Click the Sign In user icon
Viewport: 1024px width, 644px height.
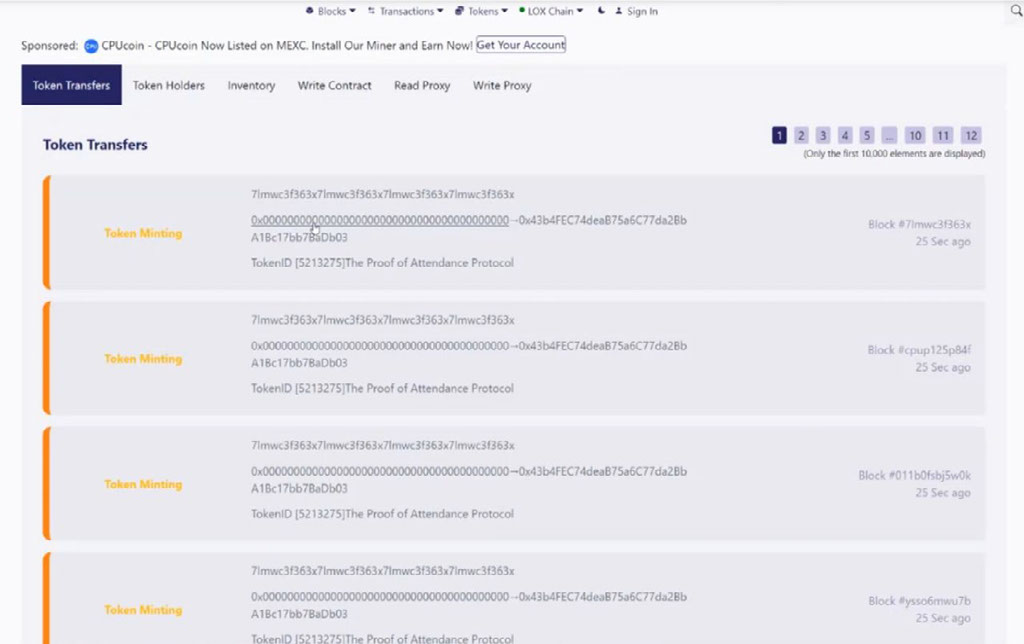click(619, 11)
